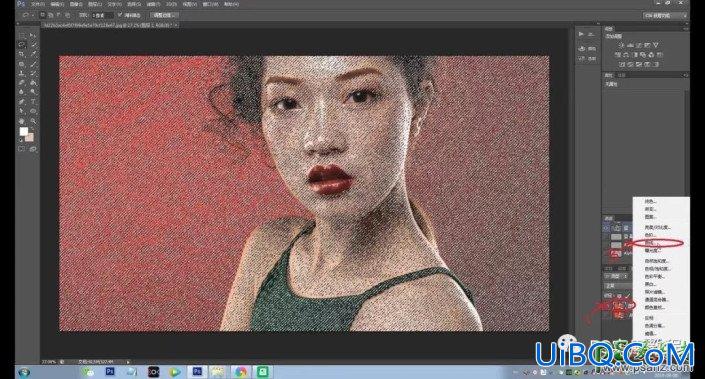Select the Spot Healing Brush tool
705x379 pixels.
22,64
